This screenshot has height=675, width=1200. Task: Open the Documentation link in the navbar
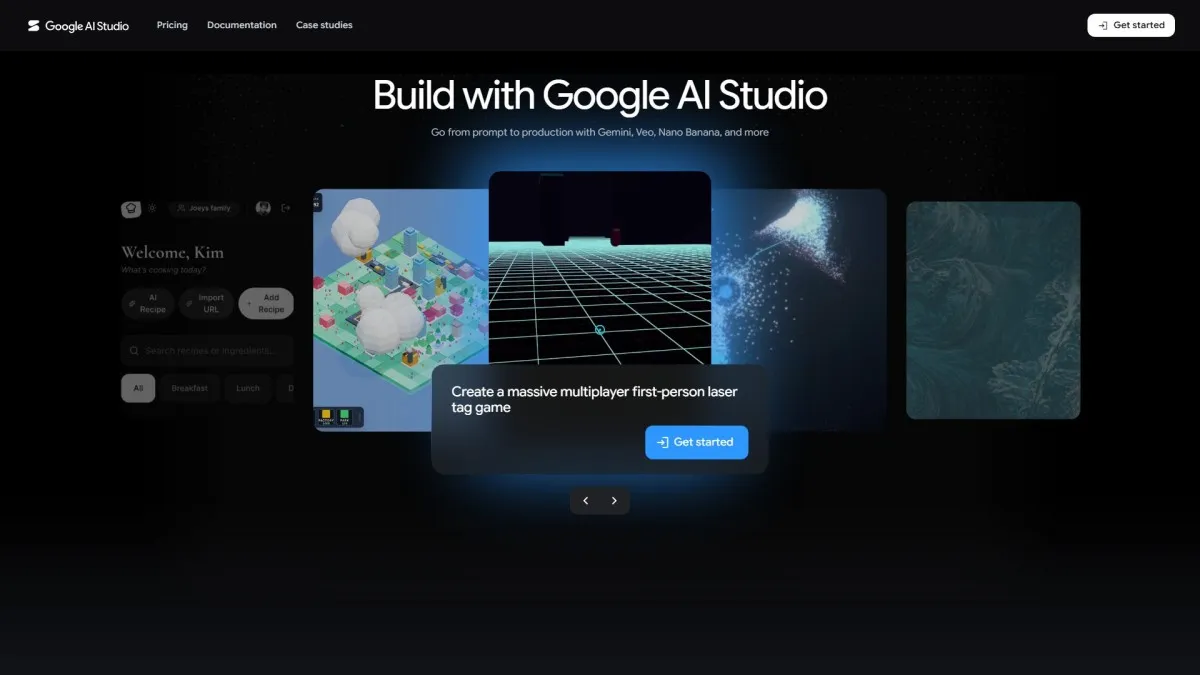point(242,25)
